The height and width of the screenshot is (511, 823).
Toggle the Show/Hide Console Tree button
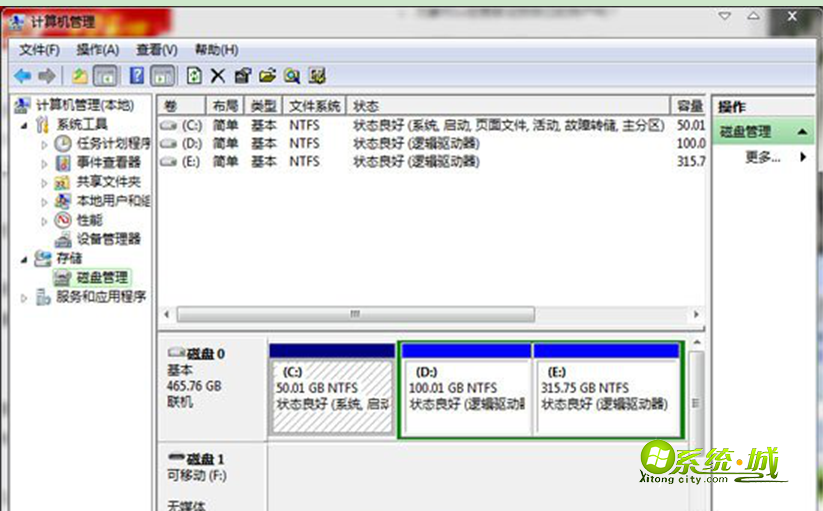tap(105, 76)
